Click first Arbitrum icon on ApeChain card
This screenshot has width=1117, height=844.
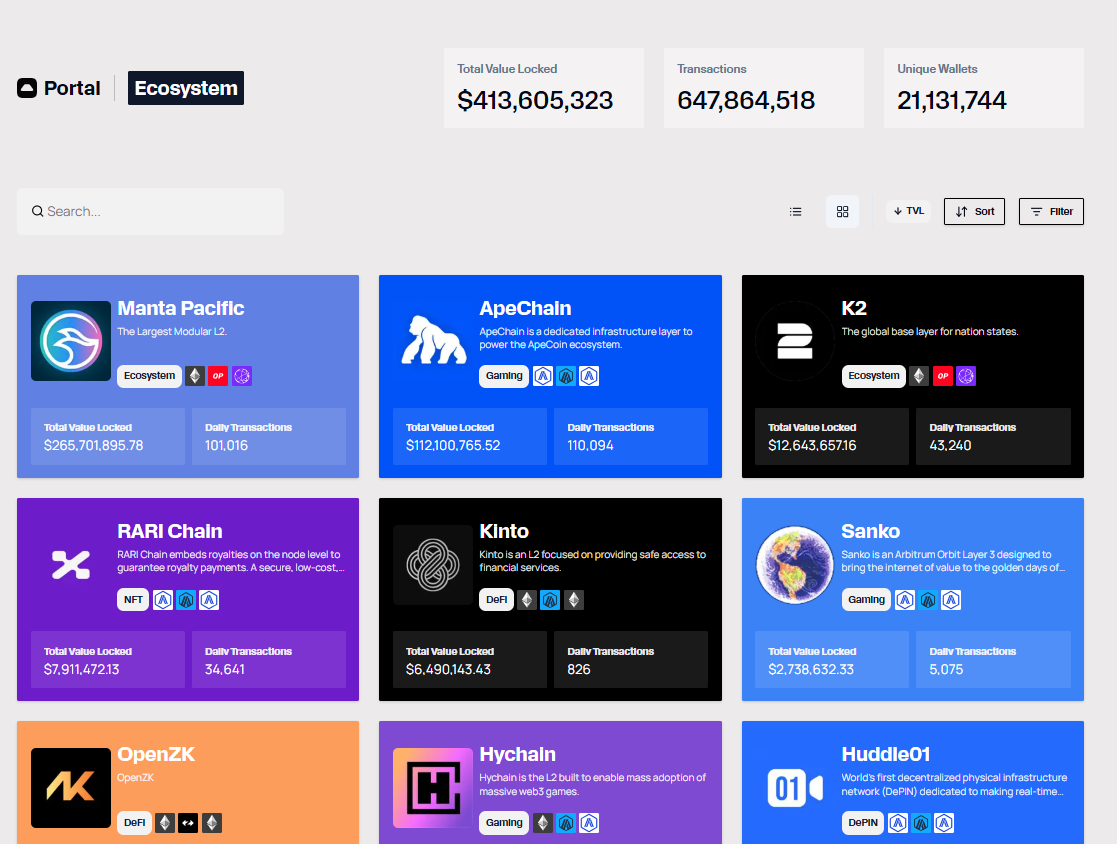click(x=543, y=376)
